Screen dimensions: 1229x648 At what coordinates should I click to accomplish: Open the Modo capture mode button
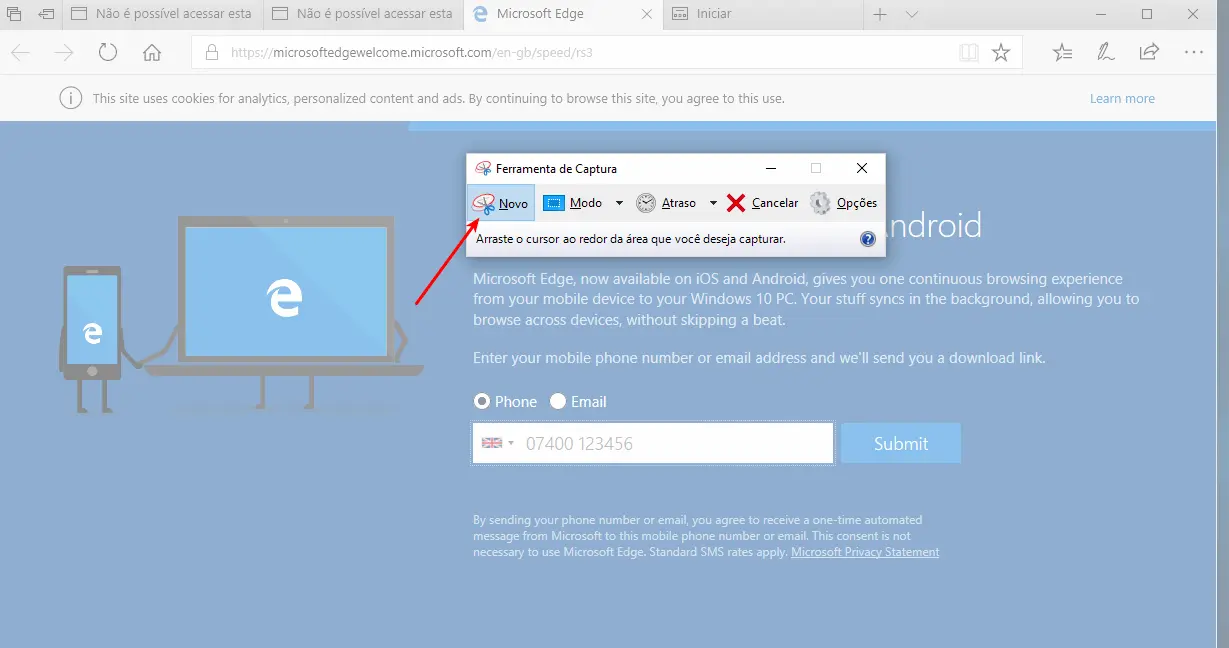(573, 203)
